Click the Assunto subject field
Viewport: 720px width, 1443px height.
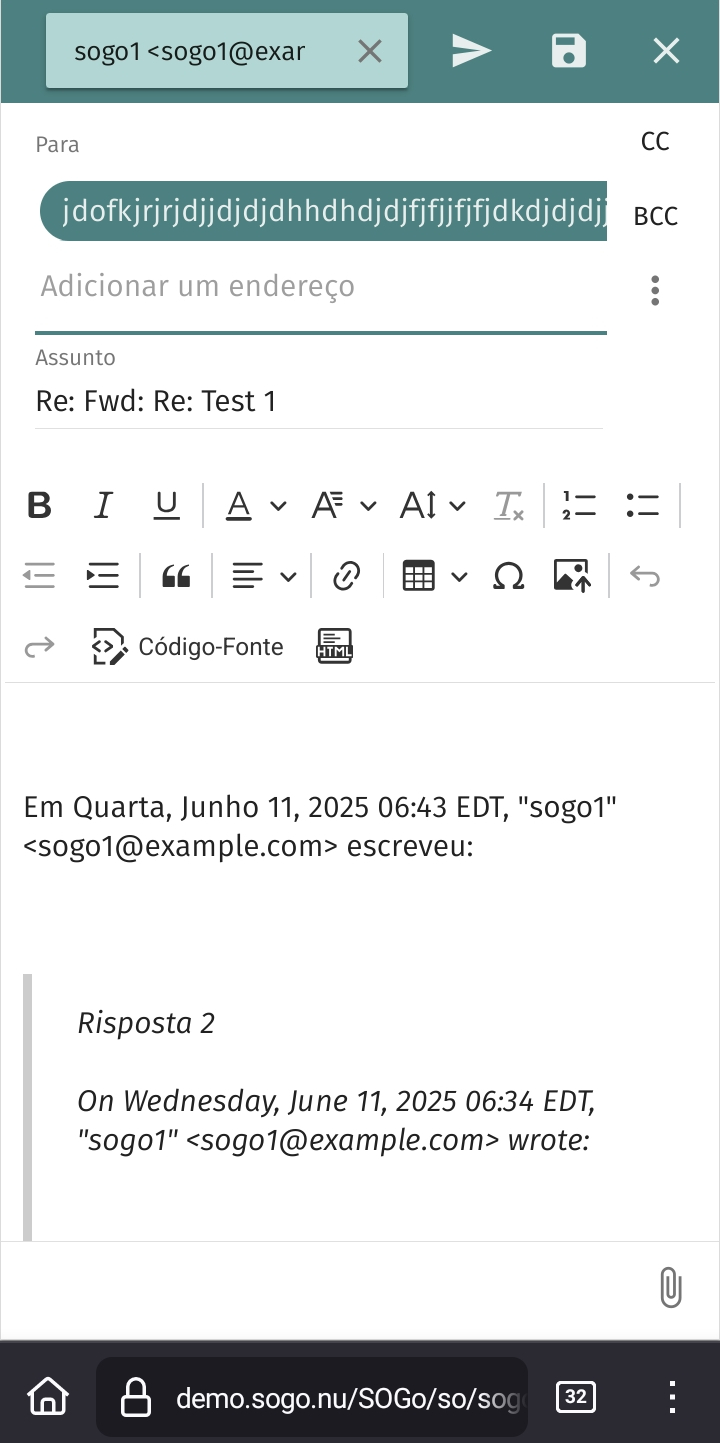[x=318, y=402]
